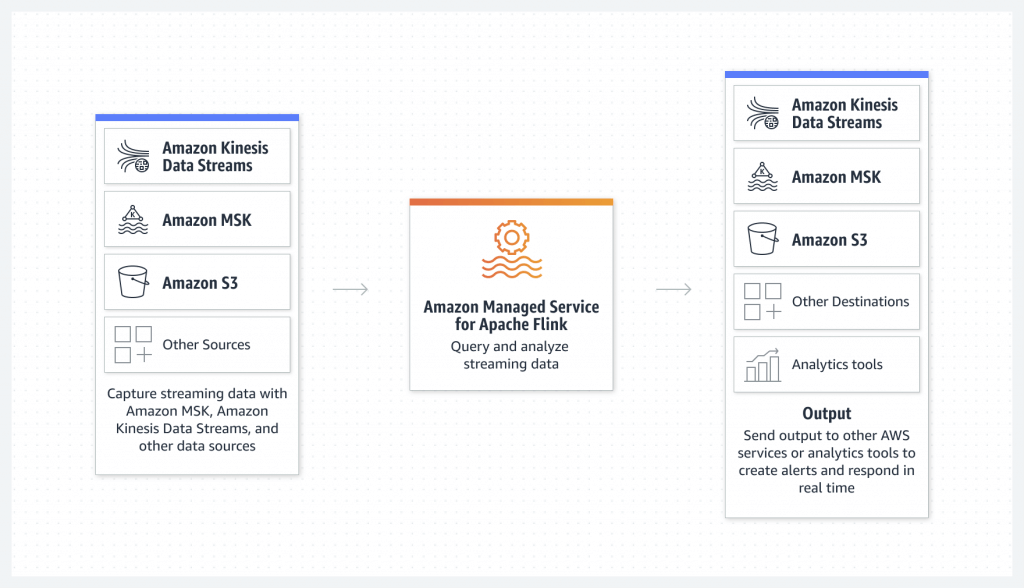1024x588 pixels.
Task: Select 'Amazon S3' label in sources panel
Action: (x=200, y=283)
